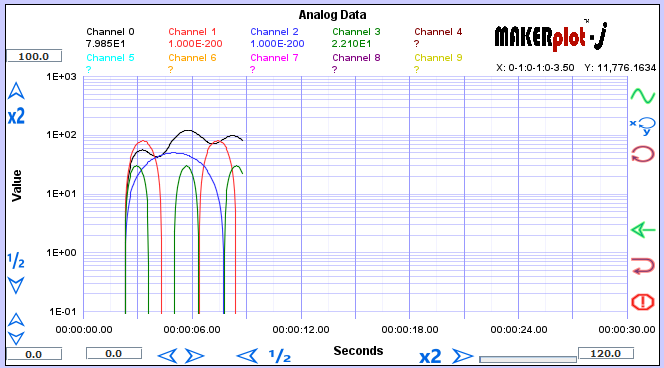This screenshot has width=664, height=368.
Task: Click the green left-pointing arrow icon
Action: pyautogui.click(x=643, y=230)
